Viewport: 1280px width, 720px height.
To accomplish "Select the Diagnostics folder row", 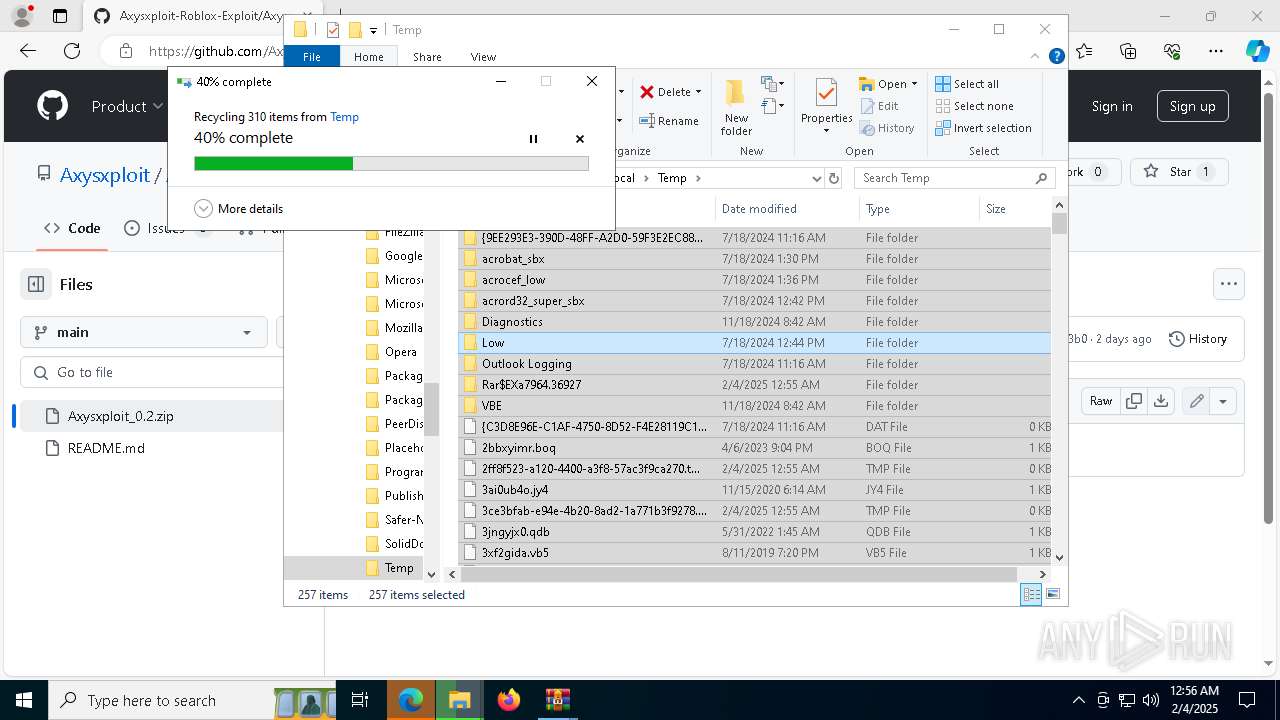I will click(x=755, y=322).
